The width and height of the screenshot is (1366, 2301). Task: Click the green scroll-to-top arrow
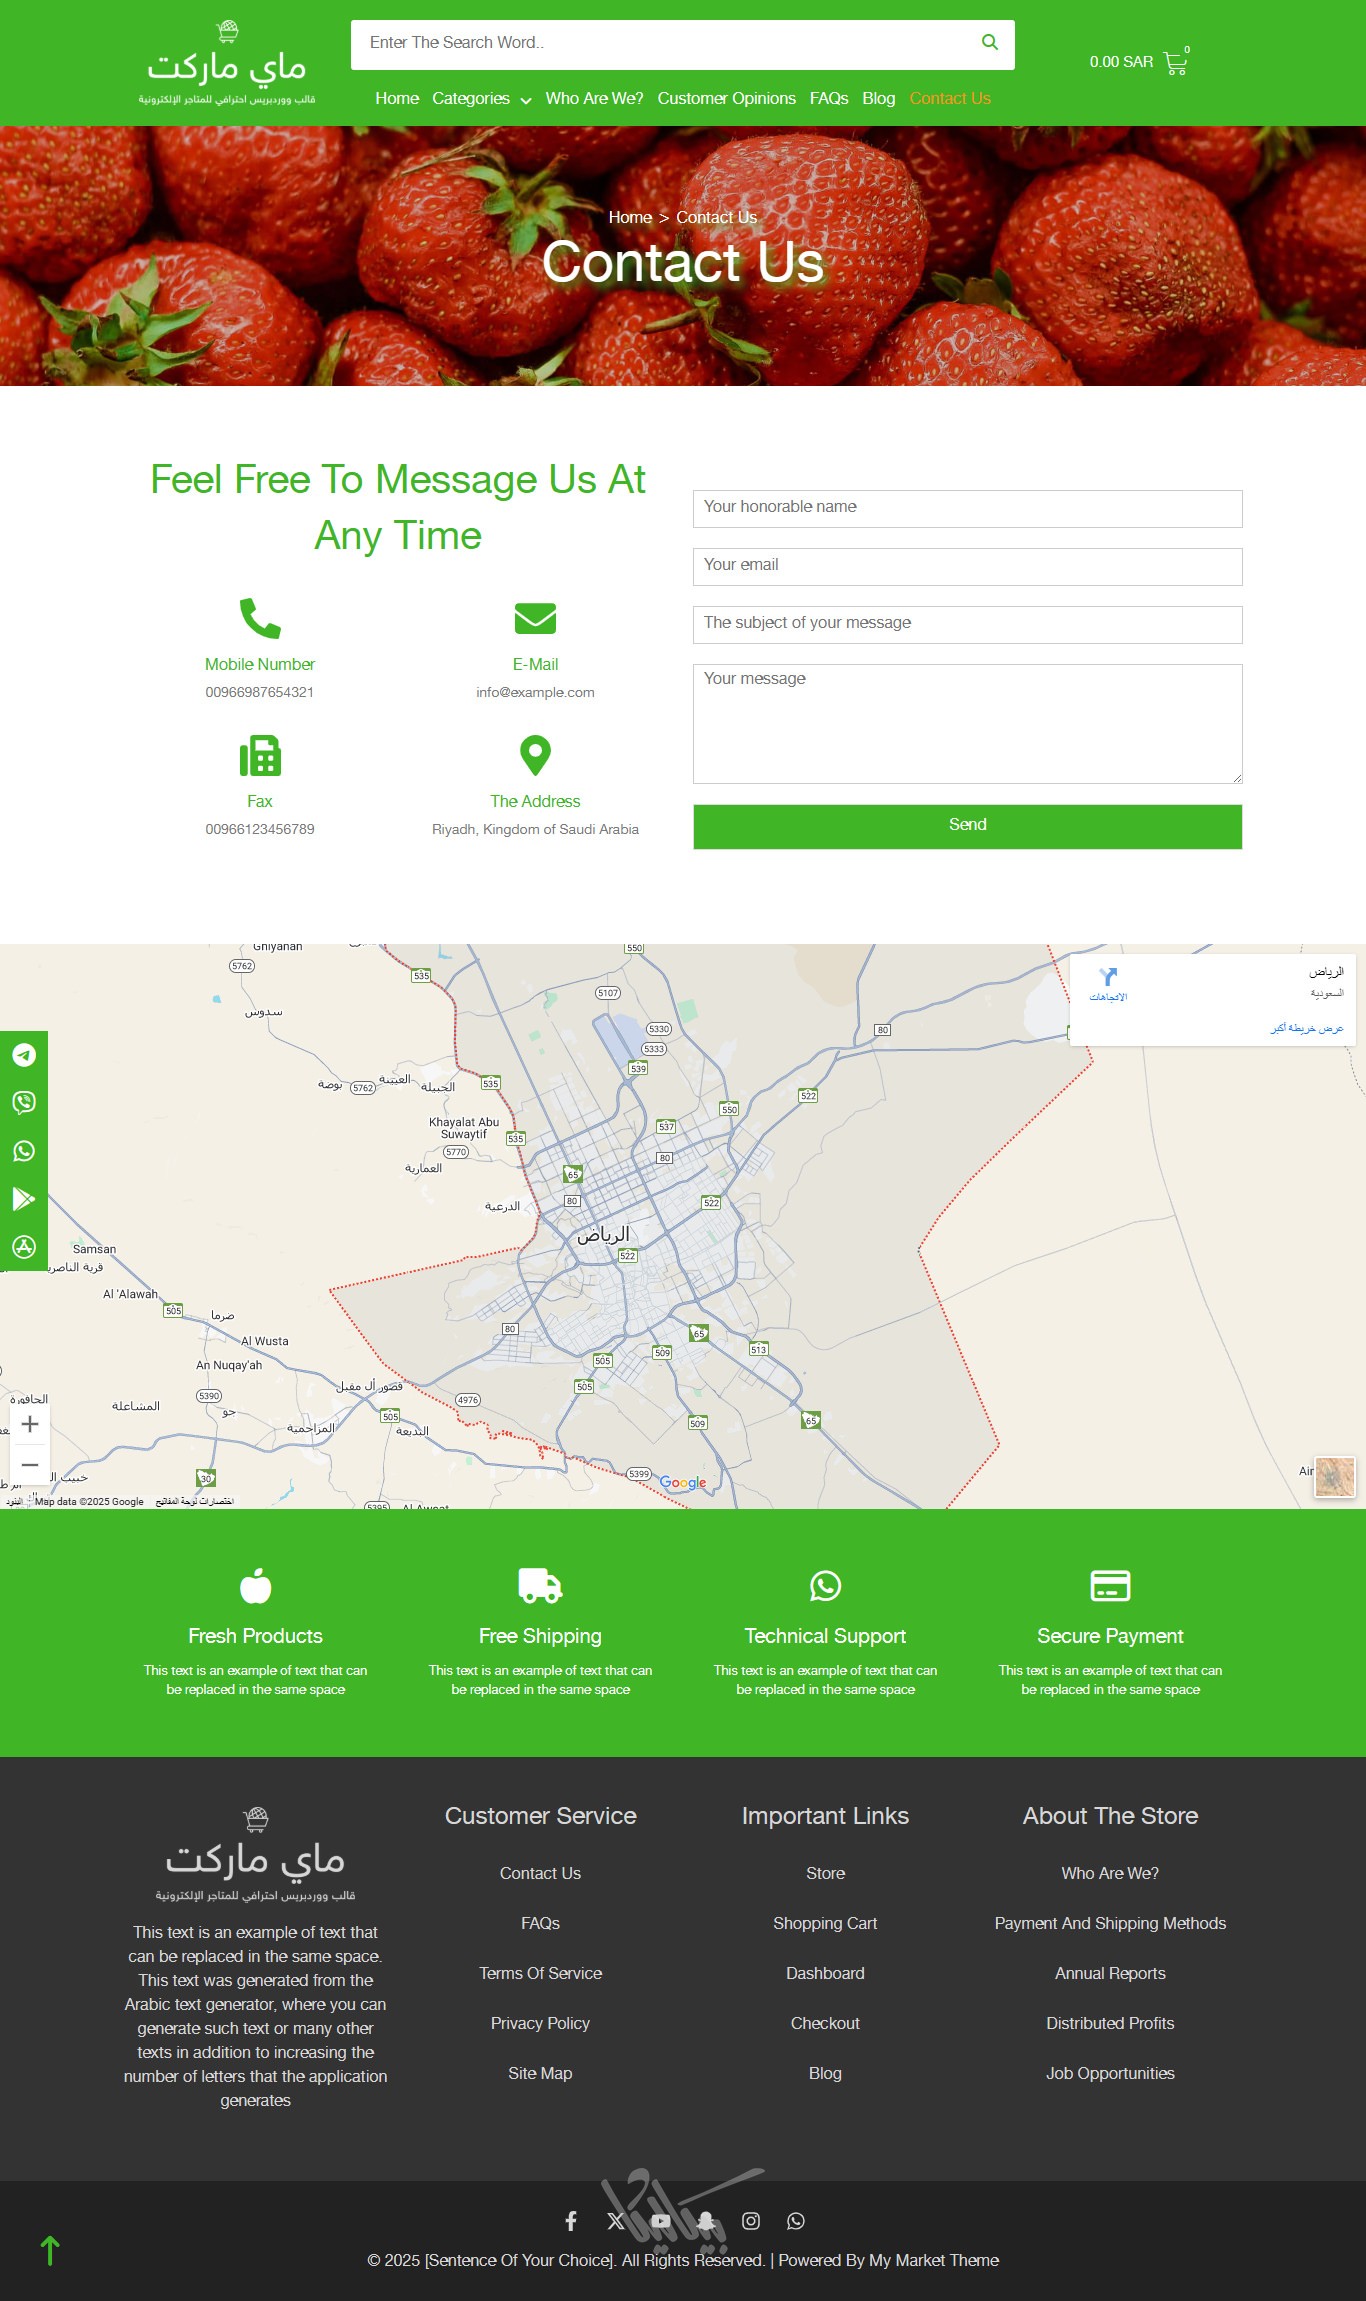pyautogui.click(x=50, y=2251)
